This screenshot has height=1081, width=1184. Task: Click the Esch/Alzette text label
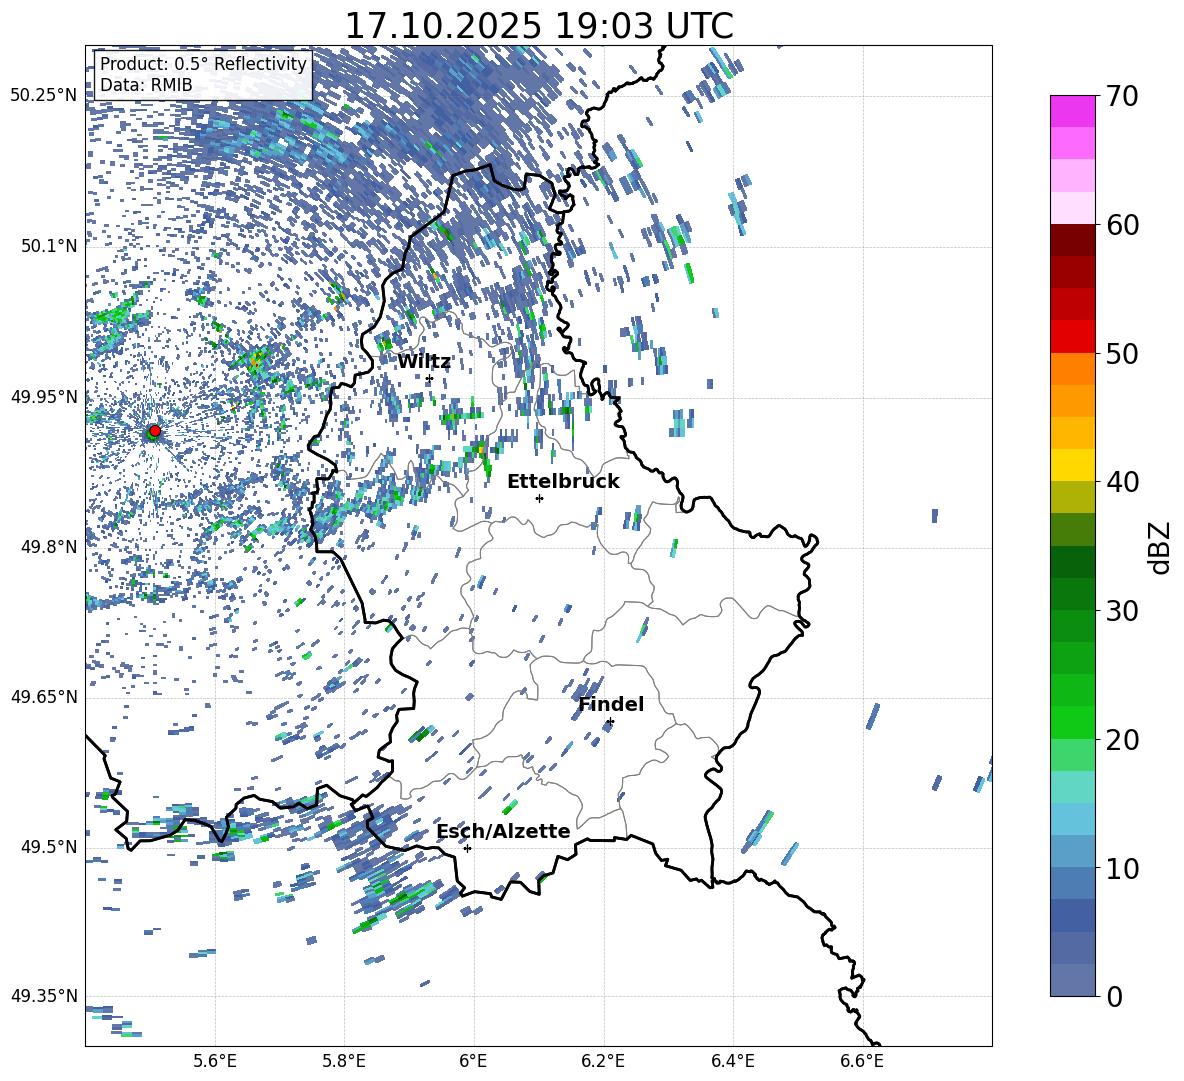[x=503, y=831]
